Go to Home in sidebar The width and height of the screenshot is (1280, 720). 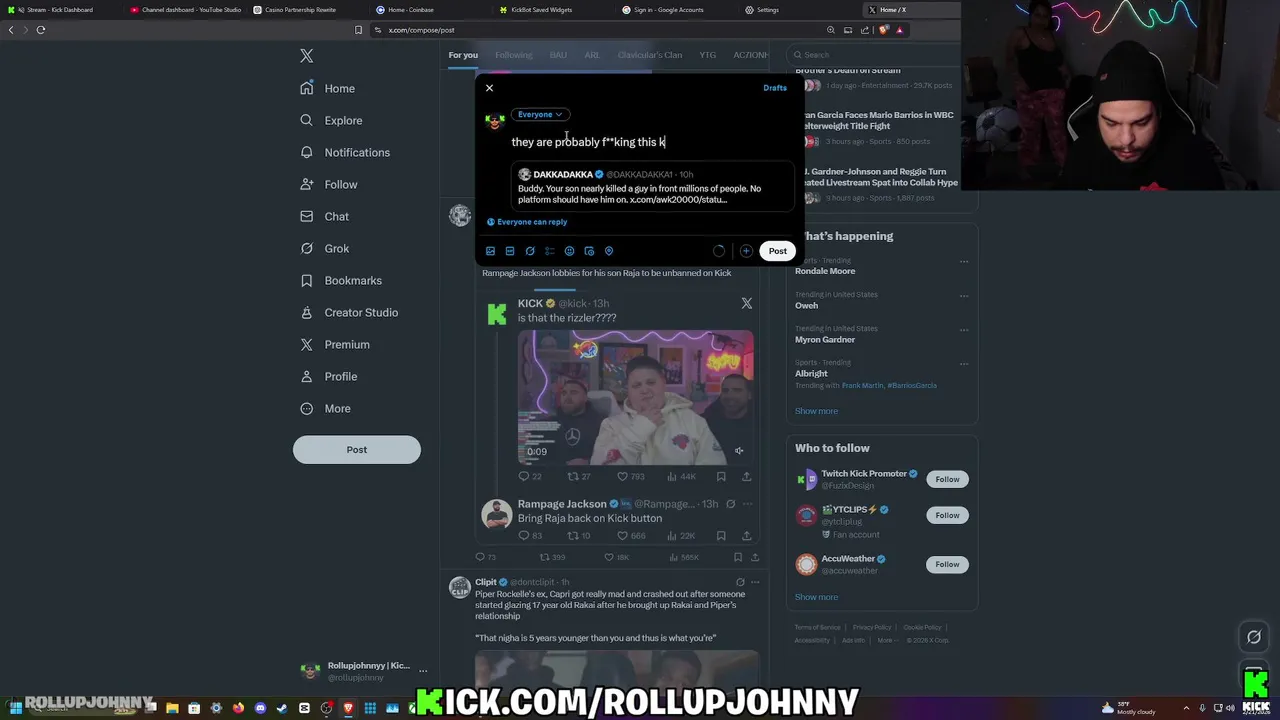pyautogui.click(x=328, y=88)
